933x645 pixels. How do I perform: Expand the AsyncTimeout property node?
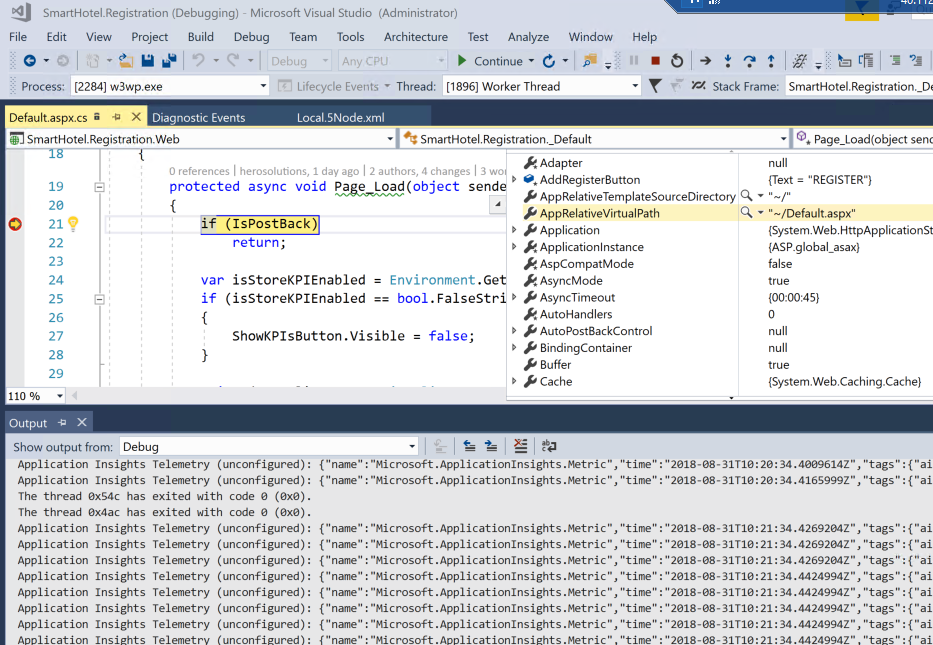click(x=515, y=297)
